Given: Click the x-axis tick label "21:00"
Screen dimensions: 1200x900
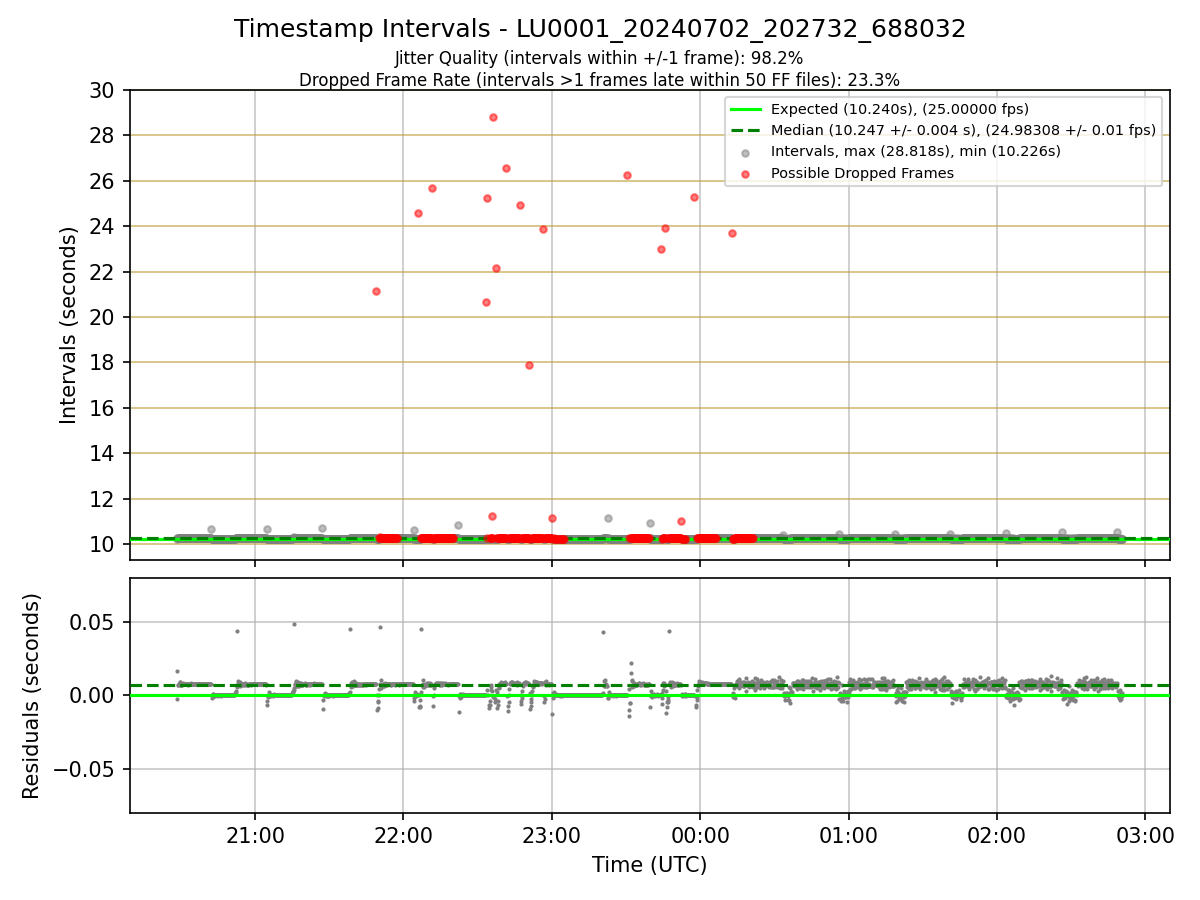Looking at the screenshot, I should [x=254, y=835].
